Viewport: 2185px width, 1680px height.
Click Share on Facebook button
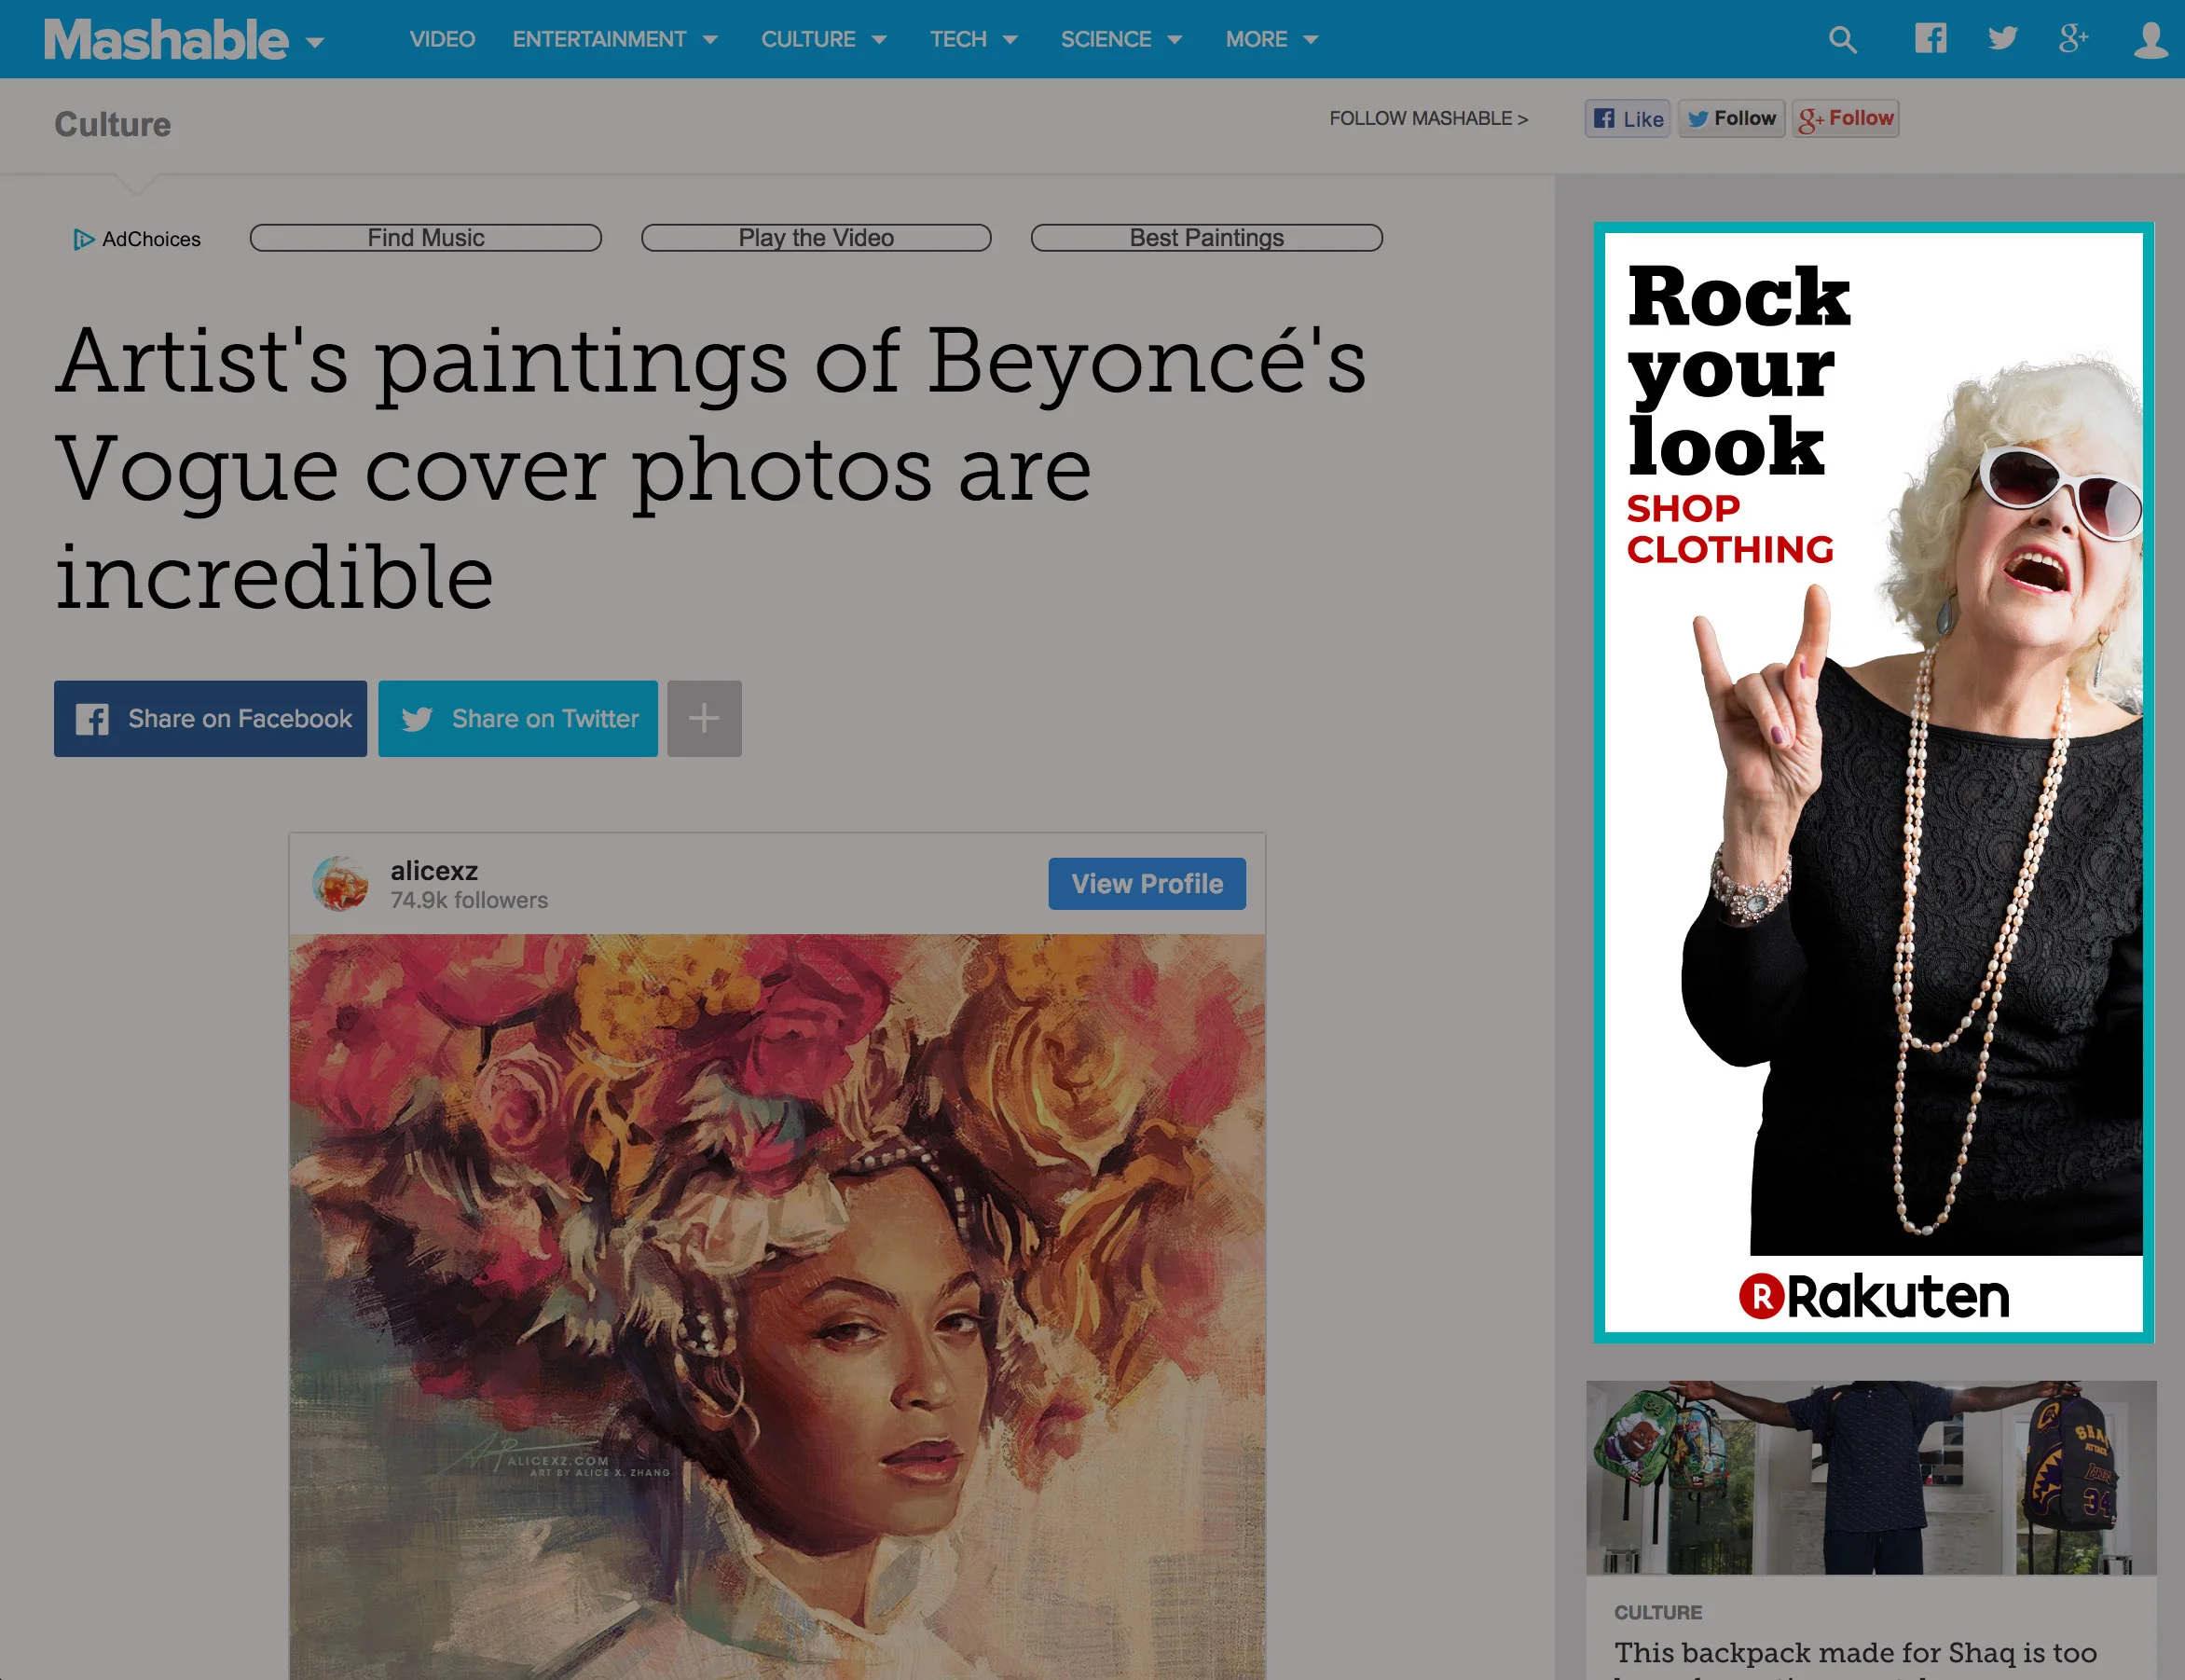coord(210,718)
